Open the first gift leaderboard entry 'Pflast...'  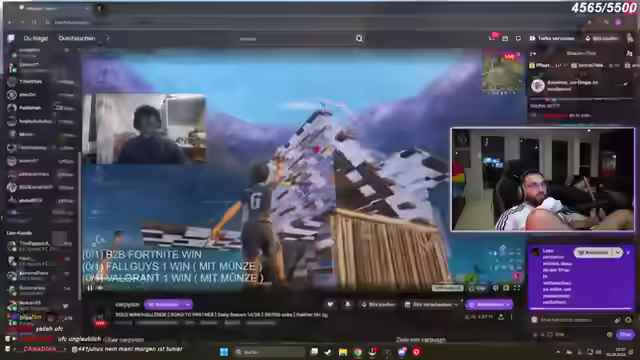point(549,65)
